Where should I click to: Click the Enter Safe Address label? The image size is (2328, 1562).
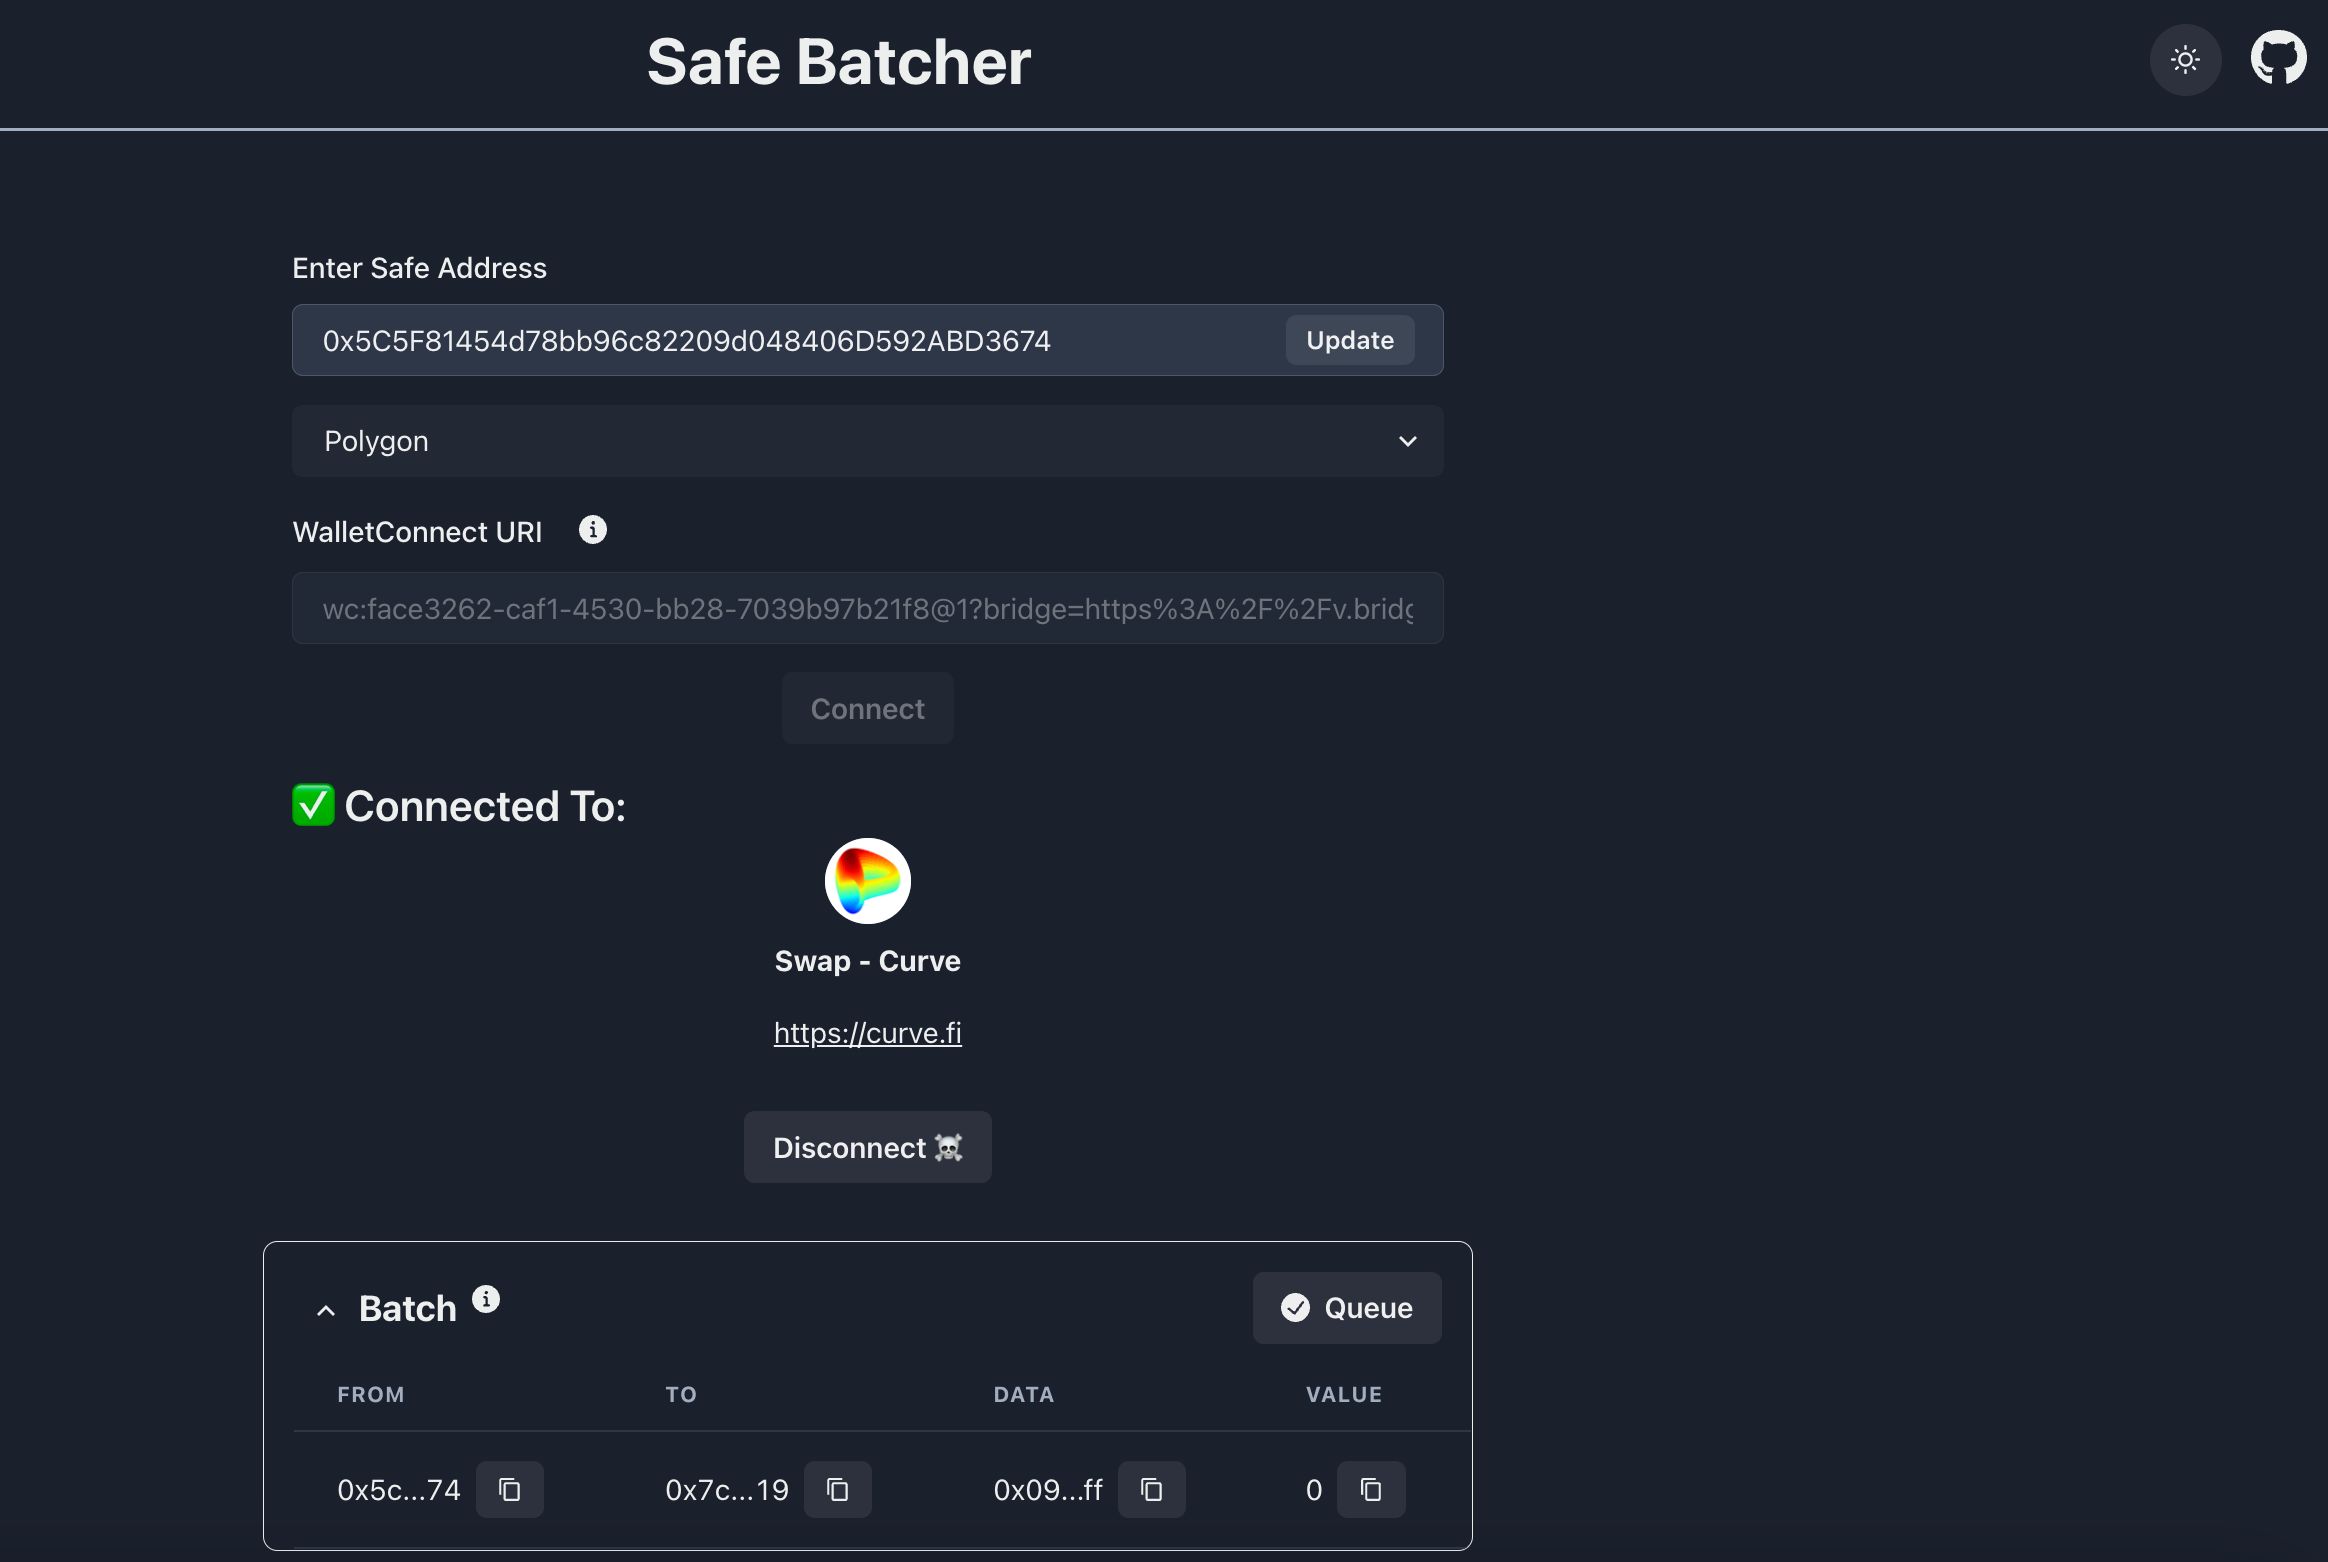[419, 268]
